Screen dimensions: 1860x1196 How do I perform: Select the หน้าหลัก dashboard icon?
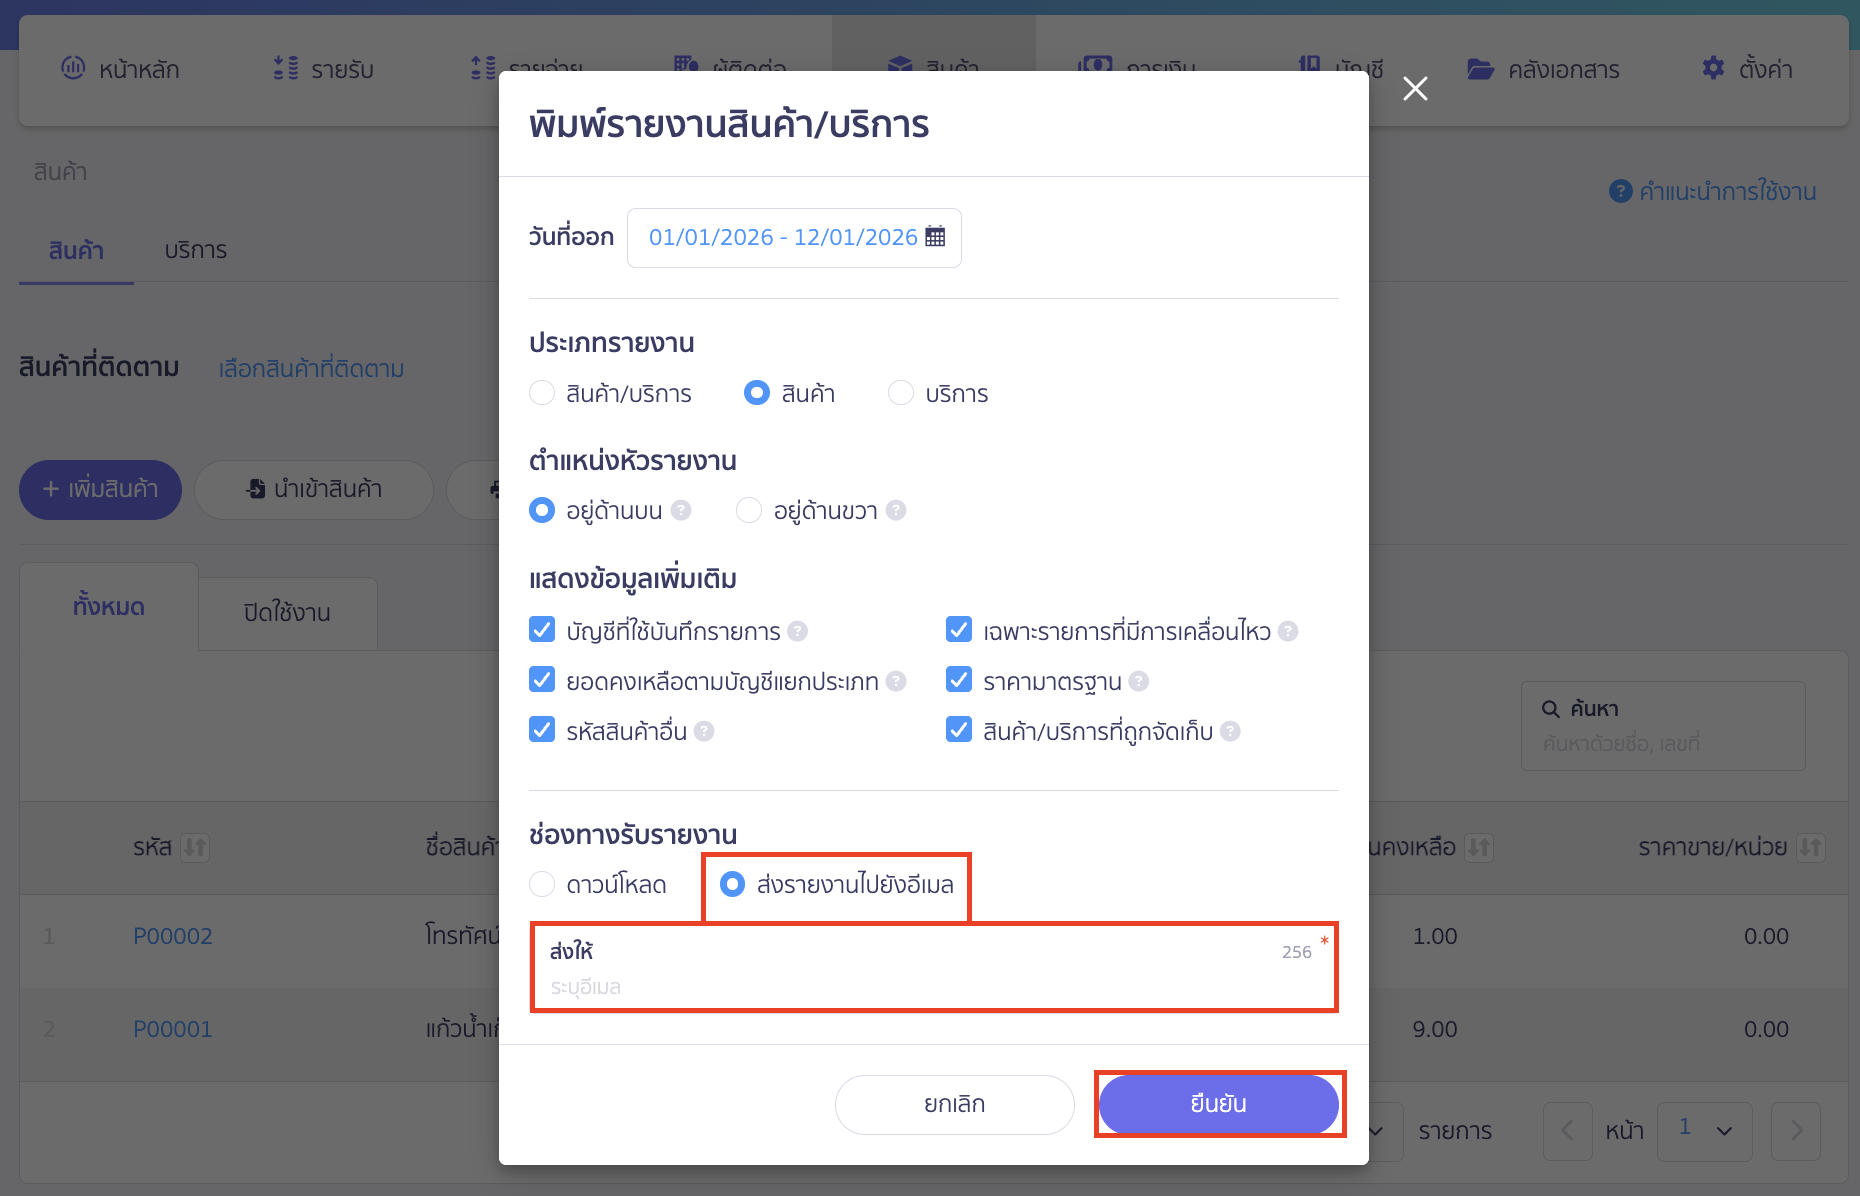pyautogui.click(x=71, y=68)
